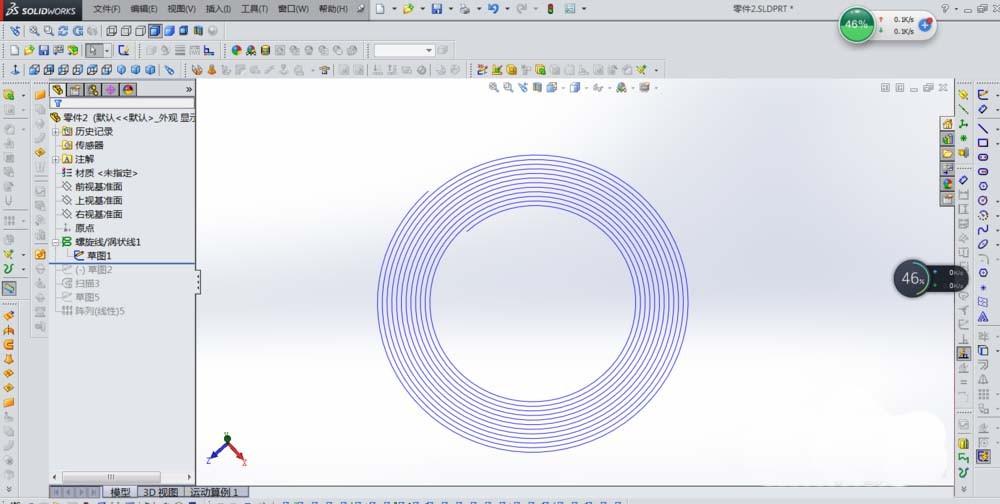Image resolution: width=1000 pixels, height=504 pixels.
Task: Open the 文件(F) menu
Action: pos(107,9)
